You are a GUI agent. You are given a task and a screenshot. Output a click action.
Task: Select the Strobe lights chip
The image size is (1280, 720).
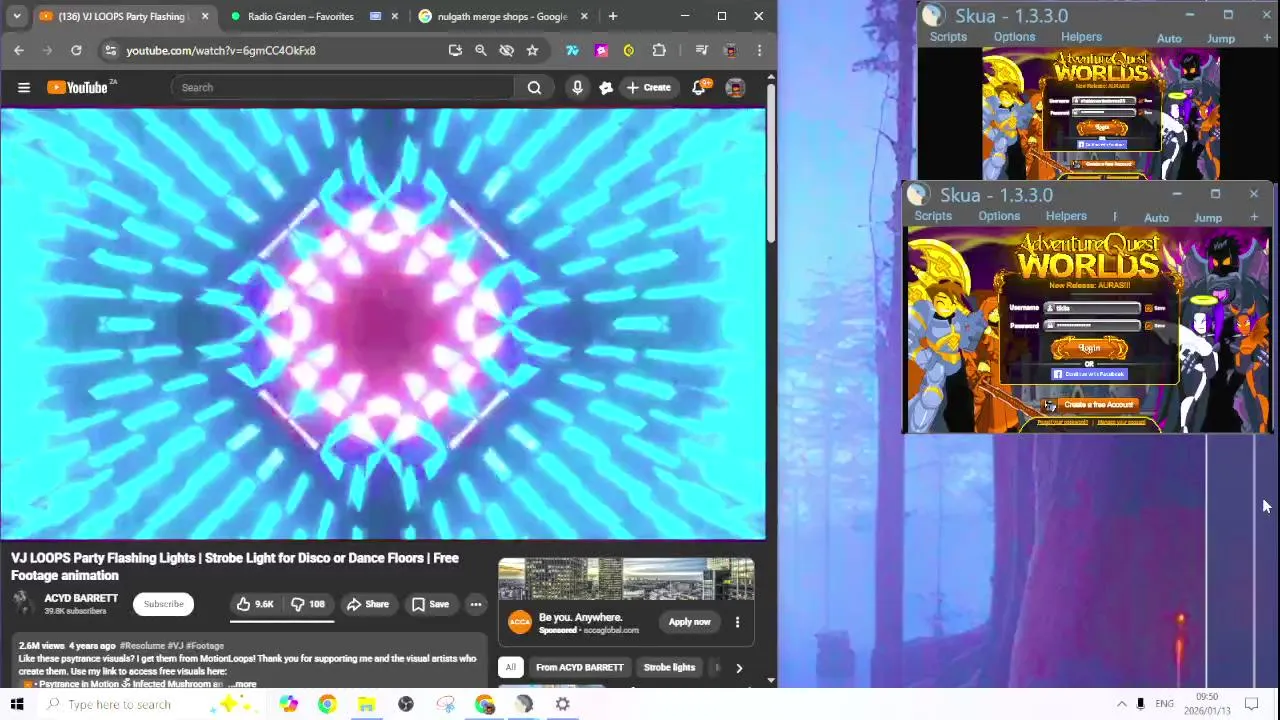(x=669, y=667)
